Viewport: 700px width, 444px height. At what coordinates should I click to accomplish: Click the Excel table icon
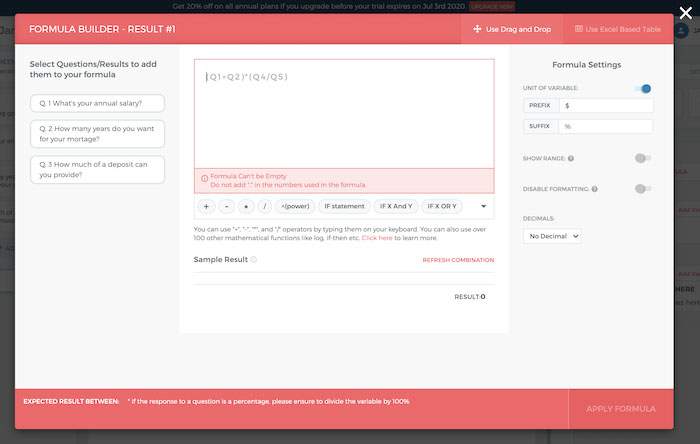(579, 29)
